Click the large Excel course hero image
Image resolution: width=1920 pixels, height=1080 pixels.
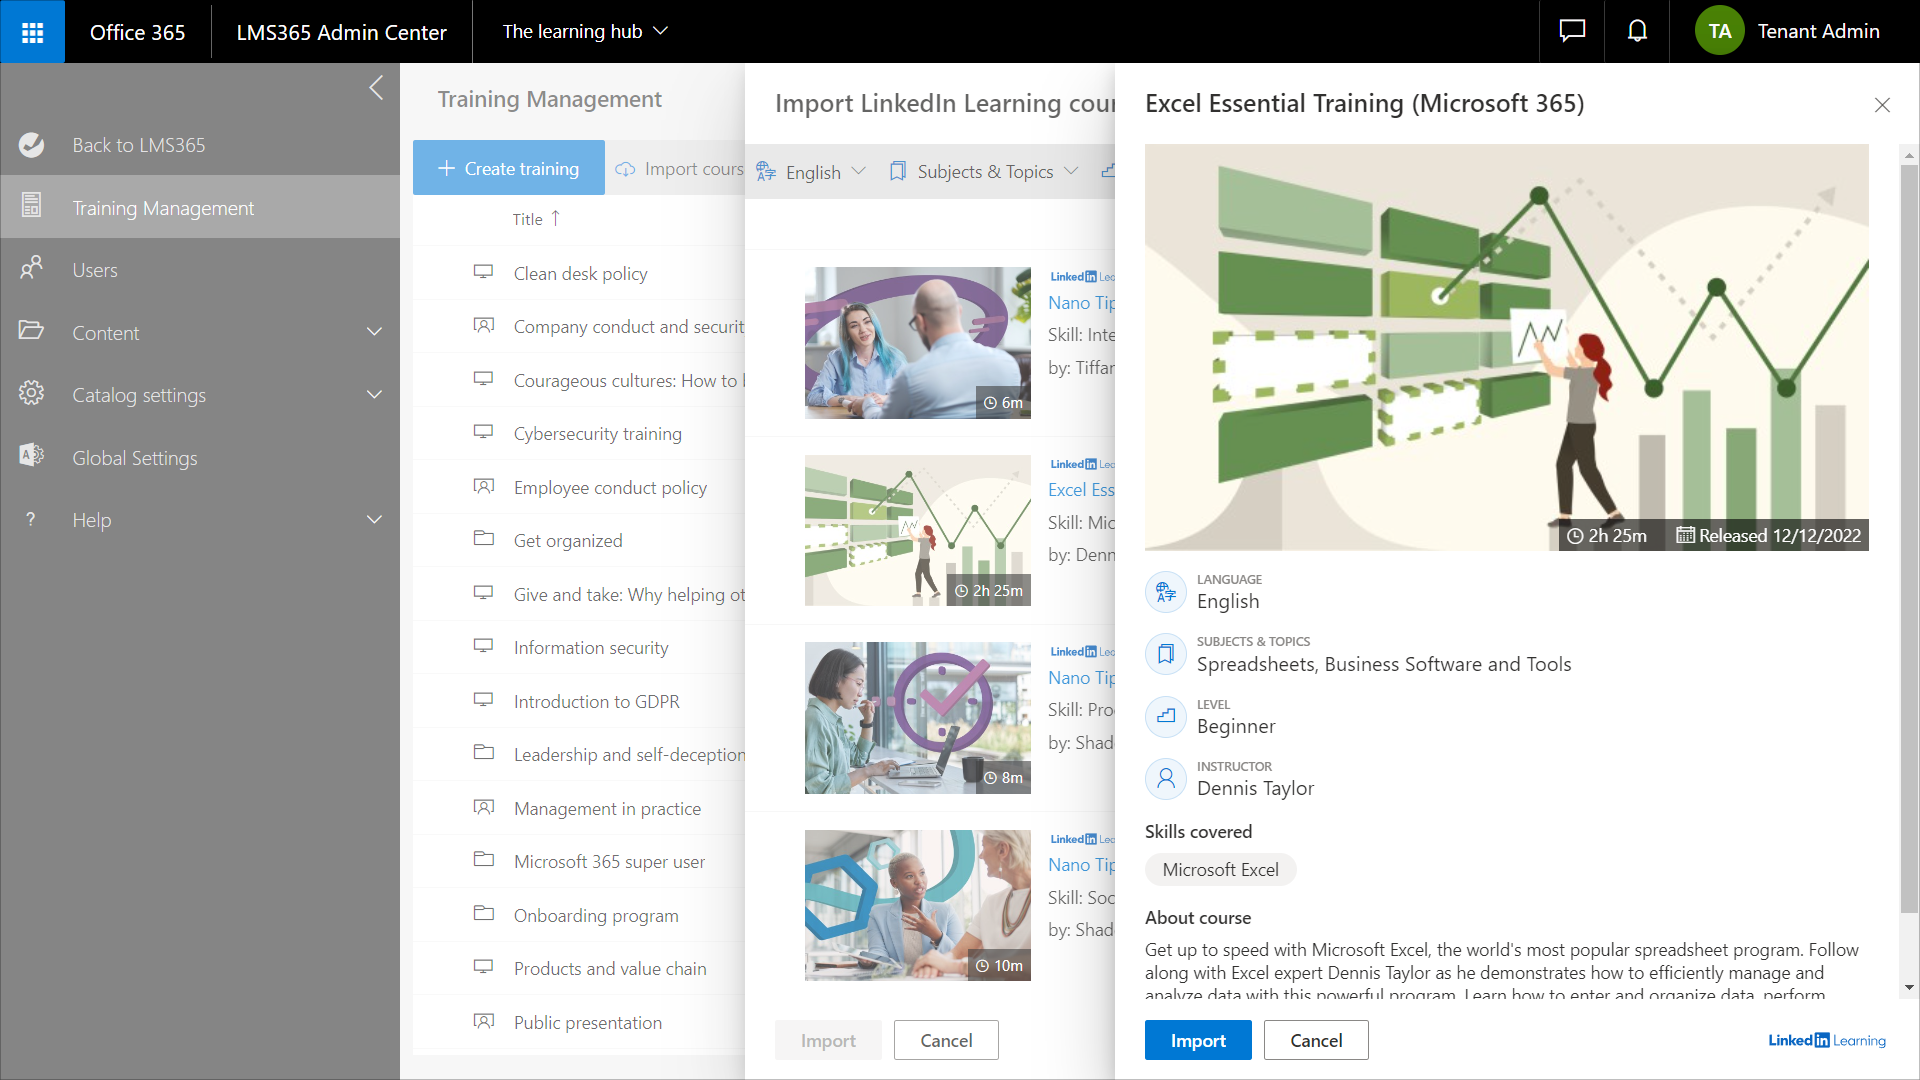[1507, 347]
